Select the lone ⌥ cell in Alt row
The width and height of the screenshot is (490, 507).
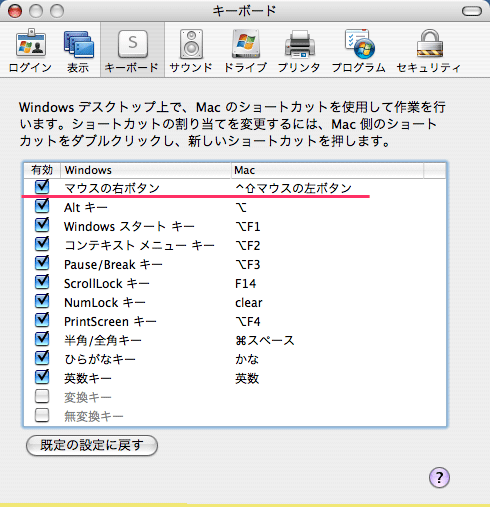point(241,208)
